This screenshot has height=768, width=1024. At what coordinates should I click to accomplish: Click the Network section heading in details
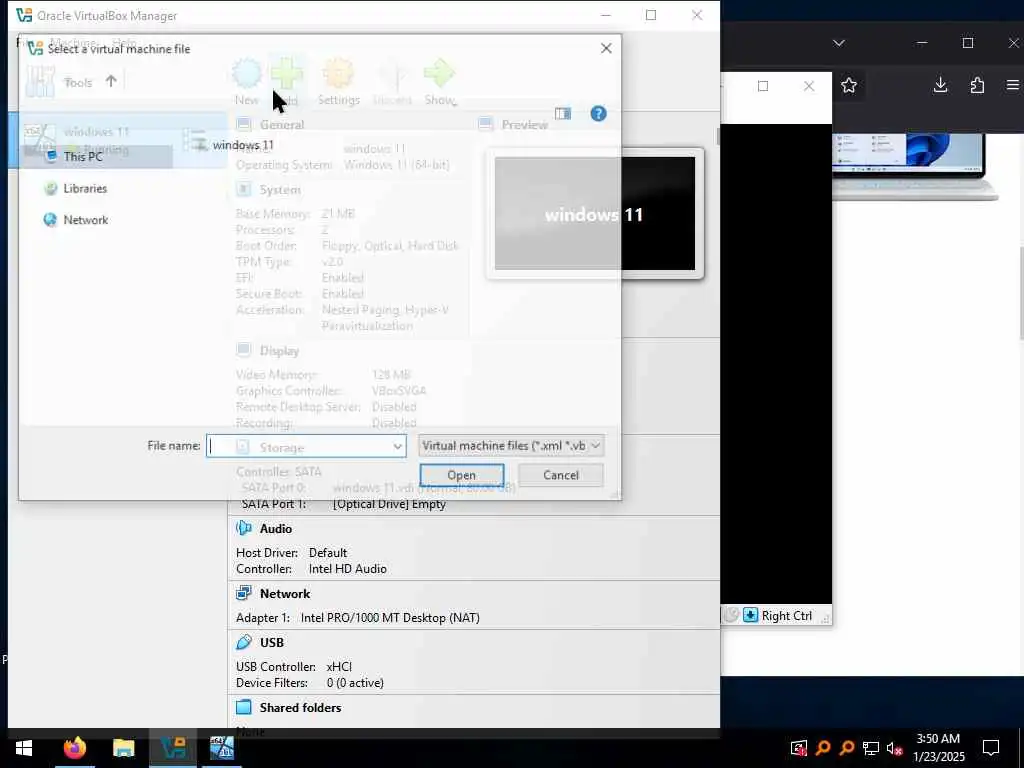click(x=285, y=594)
